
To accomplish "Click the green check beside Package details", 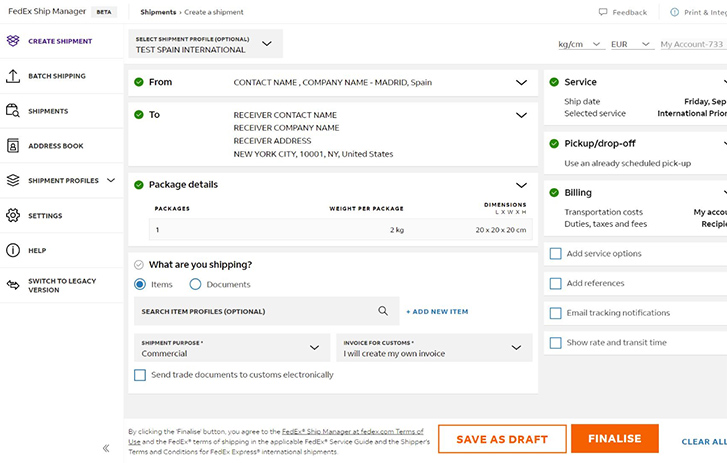I will tap(139, 185).
